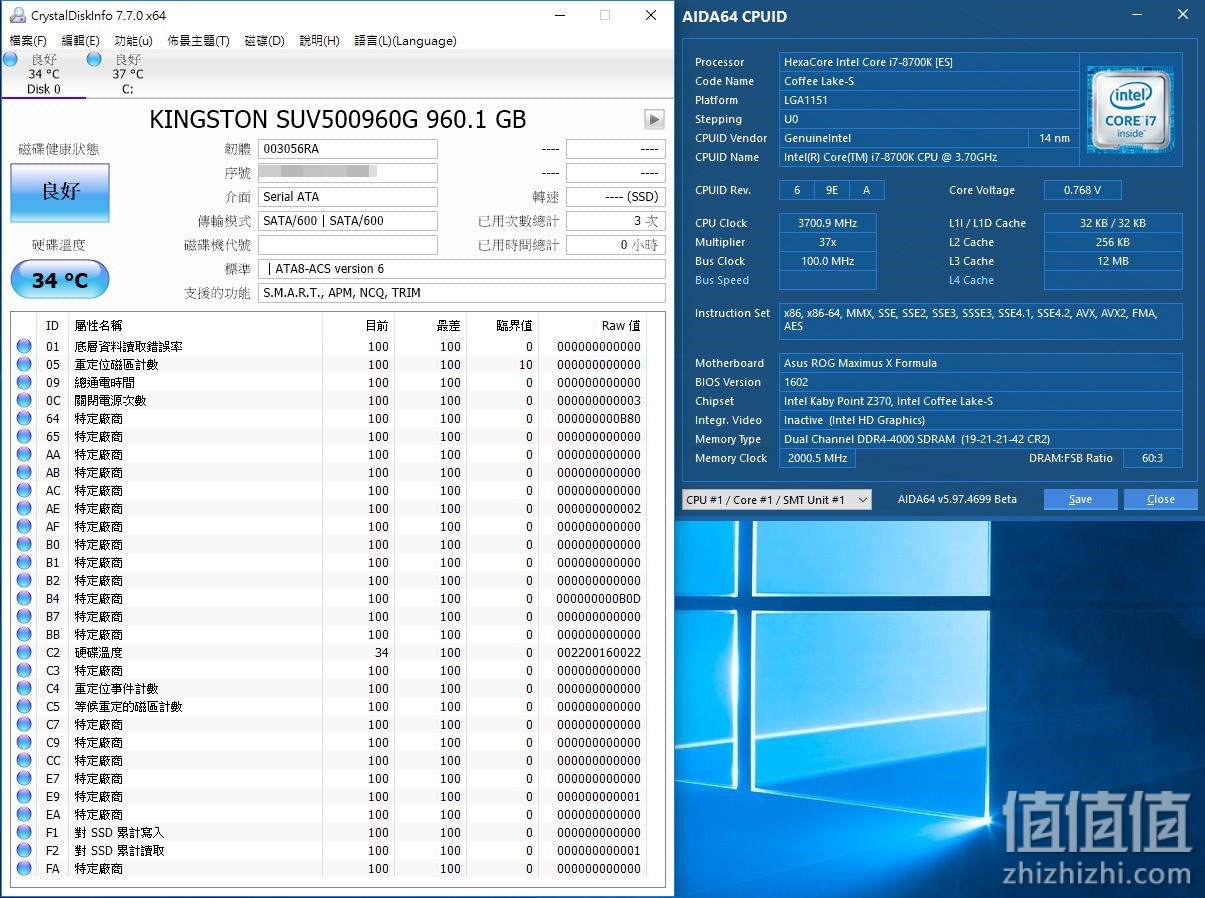Click the CPU Clock value 3700.9 MHz
This screenshot has height=898, width=1205.
point(828,223)
